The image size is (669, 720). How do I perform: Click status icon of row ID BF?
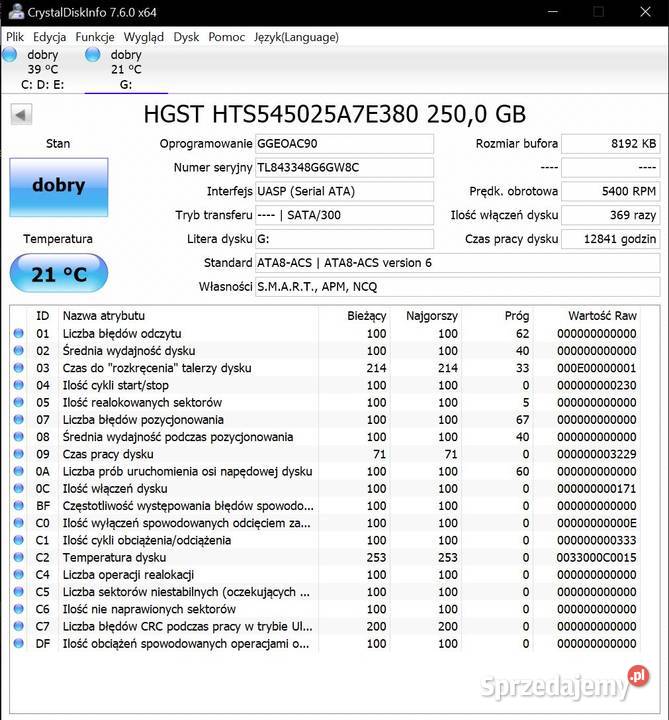[x=19, y=506]
